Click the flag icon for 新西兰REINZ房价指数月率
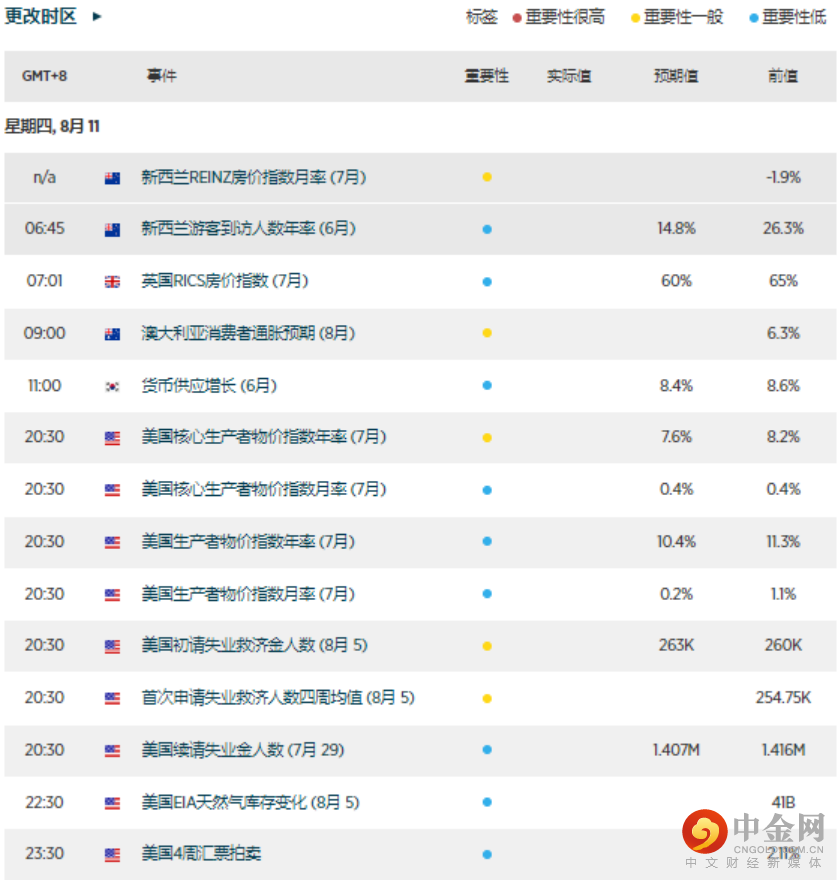 coord(112,179)
